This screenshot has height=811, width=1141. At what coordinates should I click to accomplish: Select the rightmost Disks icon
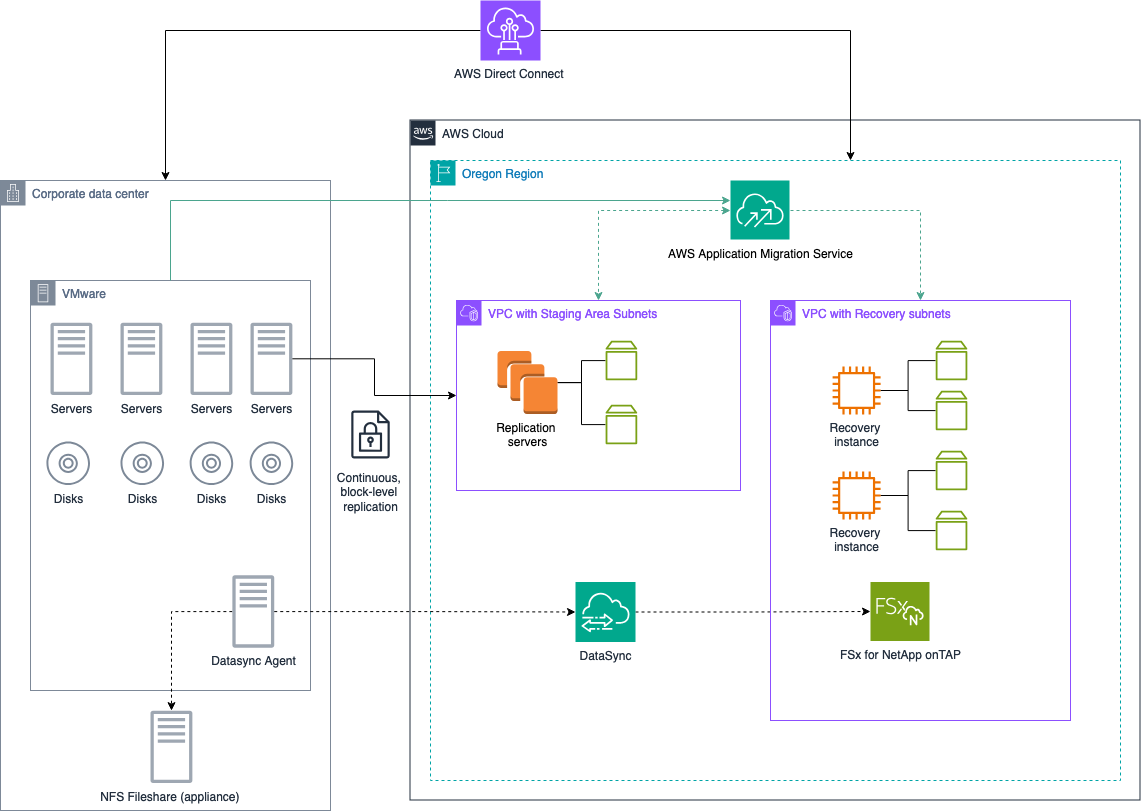pyautogui.click(x=271, y=463)
